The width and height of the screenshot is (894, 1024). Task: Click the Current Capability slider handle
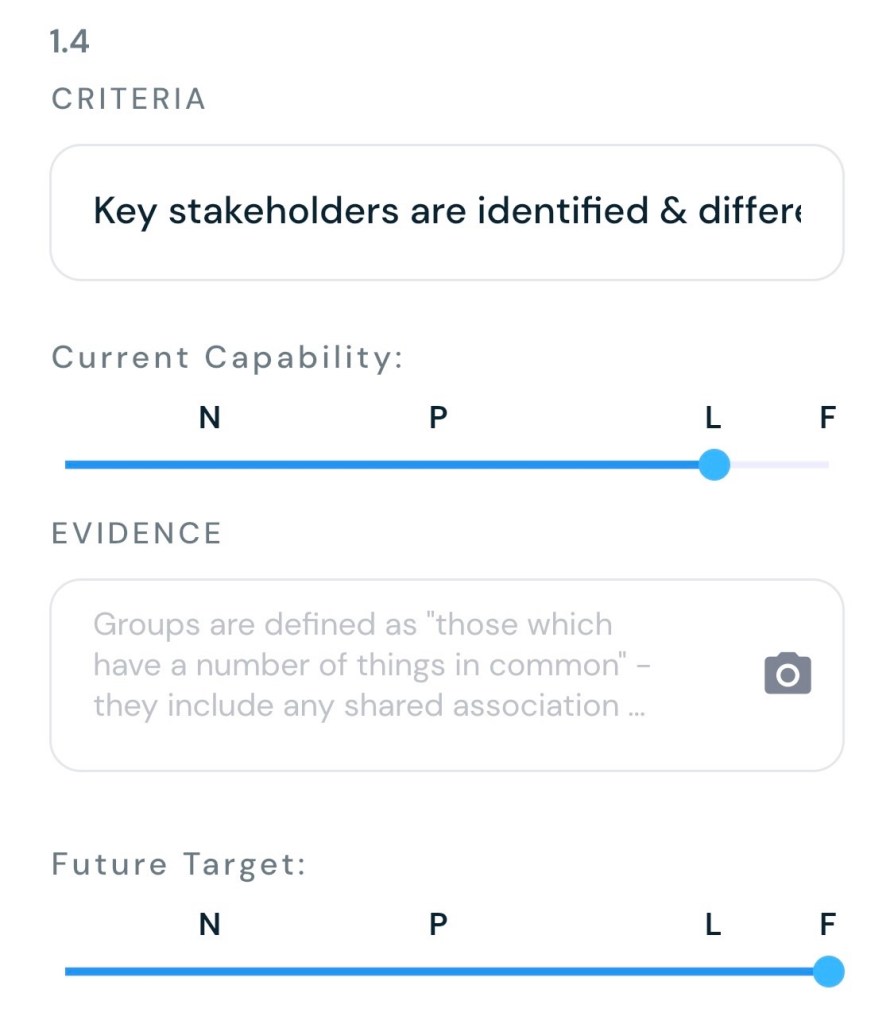[713, 464]
